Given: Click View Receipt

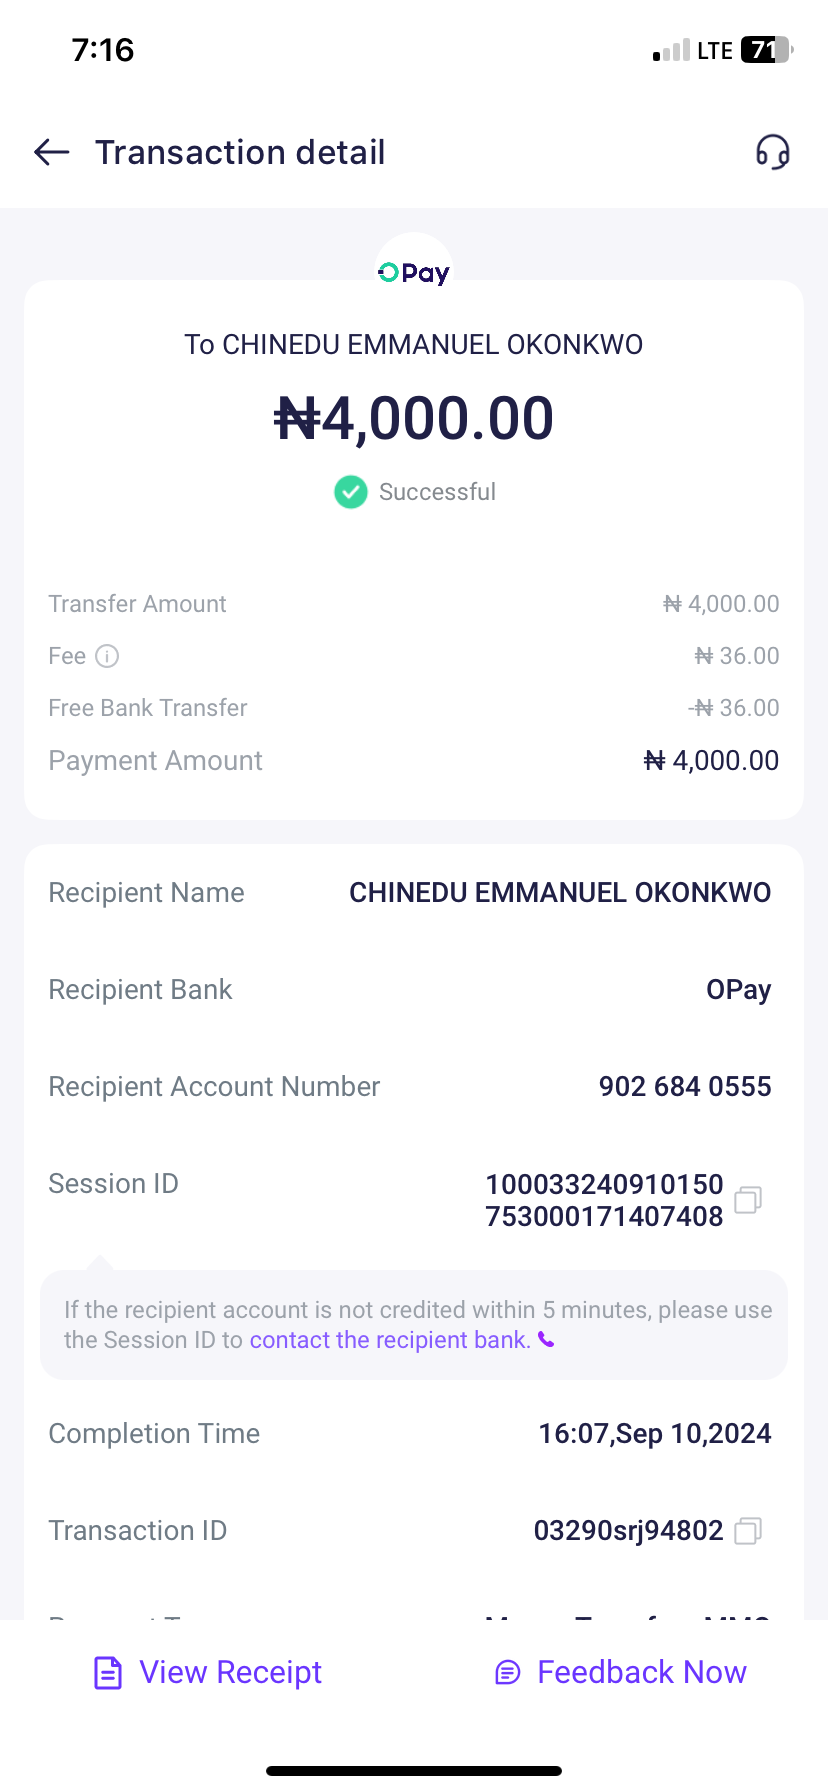Looking at the screenshot, I should click(230, 1672).
